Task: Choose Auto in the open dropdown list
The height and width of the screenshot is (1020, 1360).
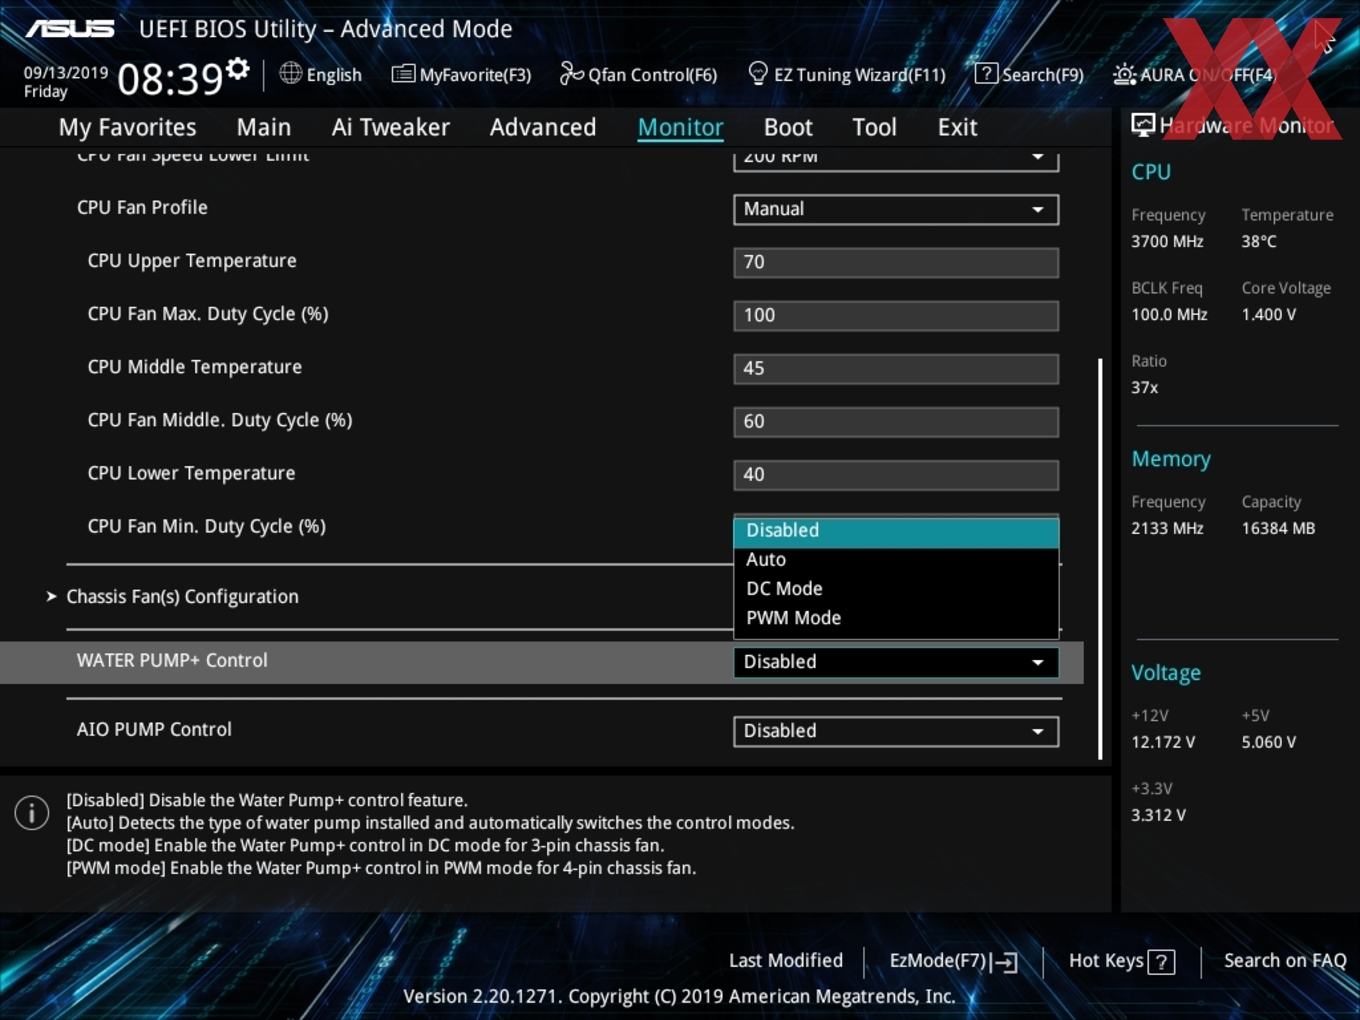Action: click(x=896, y=560)
